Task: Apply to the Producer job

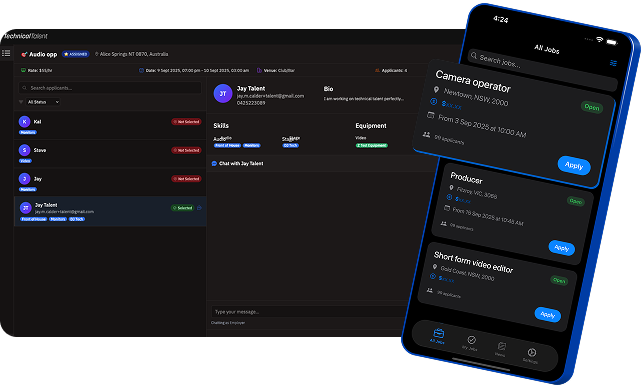Action: [561, 248]
